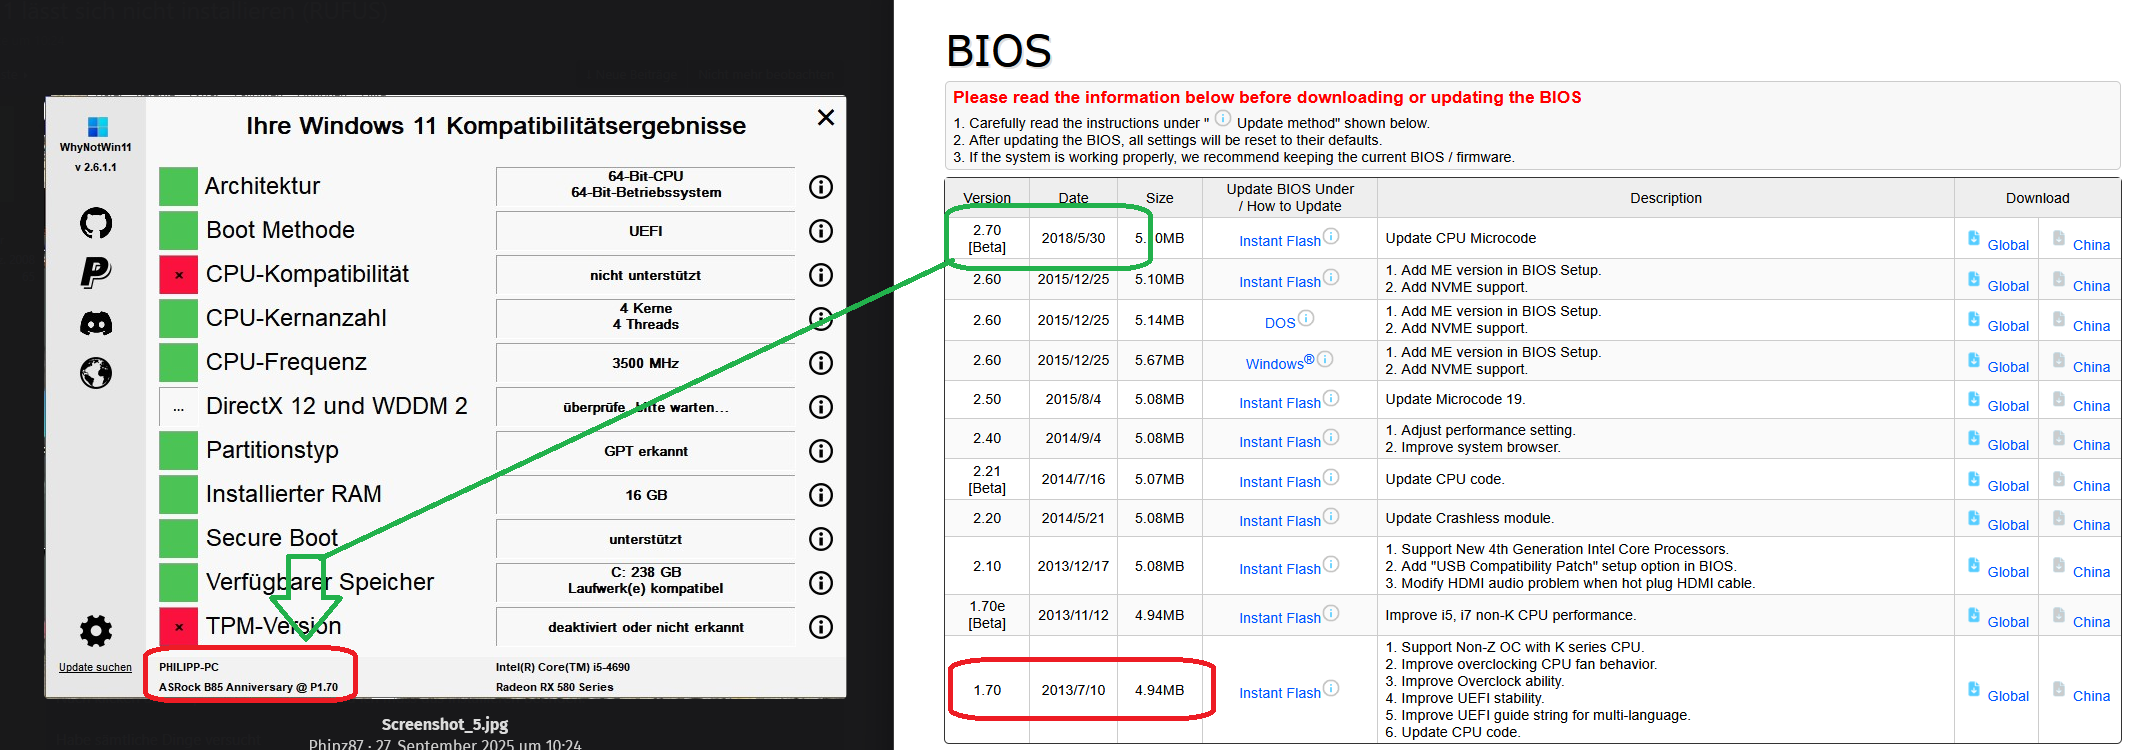Viewport: 2146px width, 750px height.
Task: Click Global file icon for BIOS 2.40
Action: [x=1974, y=438]
